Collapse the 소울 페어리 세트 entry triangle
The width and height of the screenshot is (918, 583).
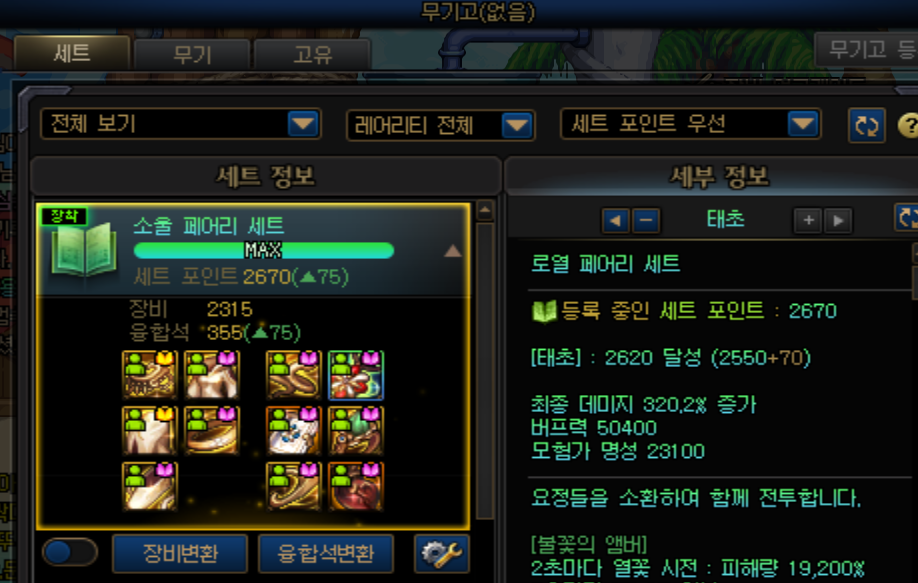[x=452, y=251]
